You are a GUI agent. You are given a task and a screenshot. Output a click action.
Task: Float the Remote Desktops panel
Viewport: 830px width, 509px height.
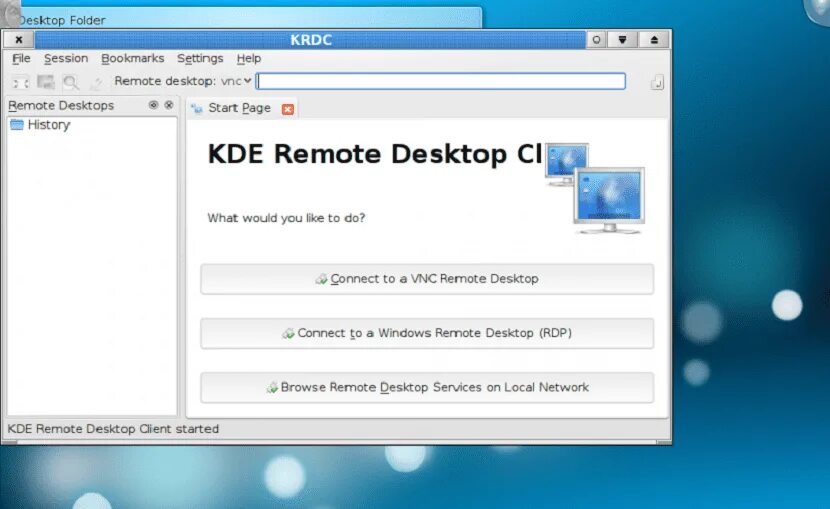[154, 105]
